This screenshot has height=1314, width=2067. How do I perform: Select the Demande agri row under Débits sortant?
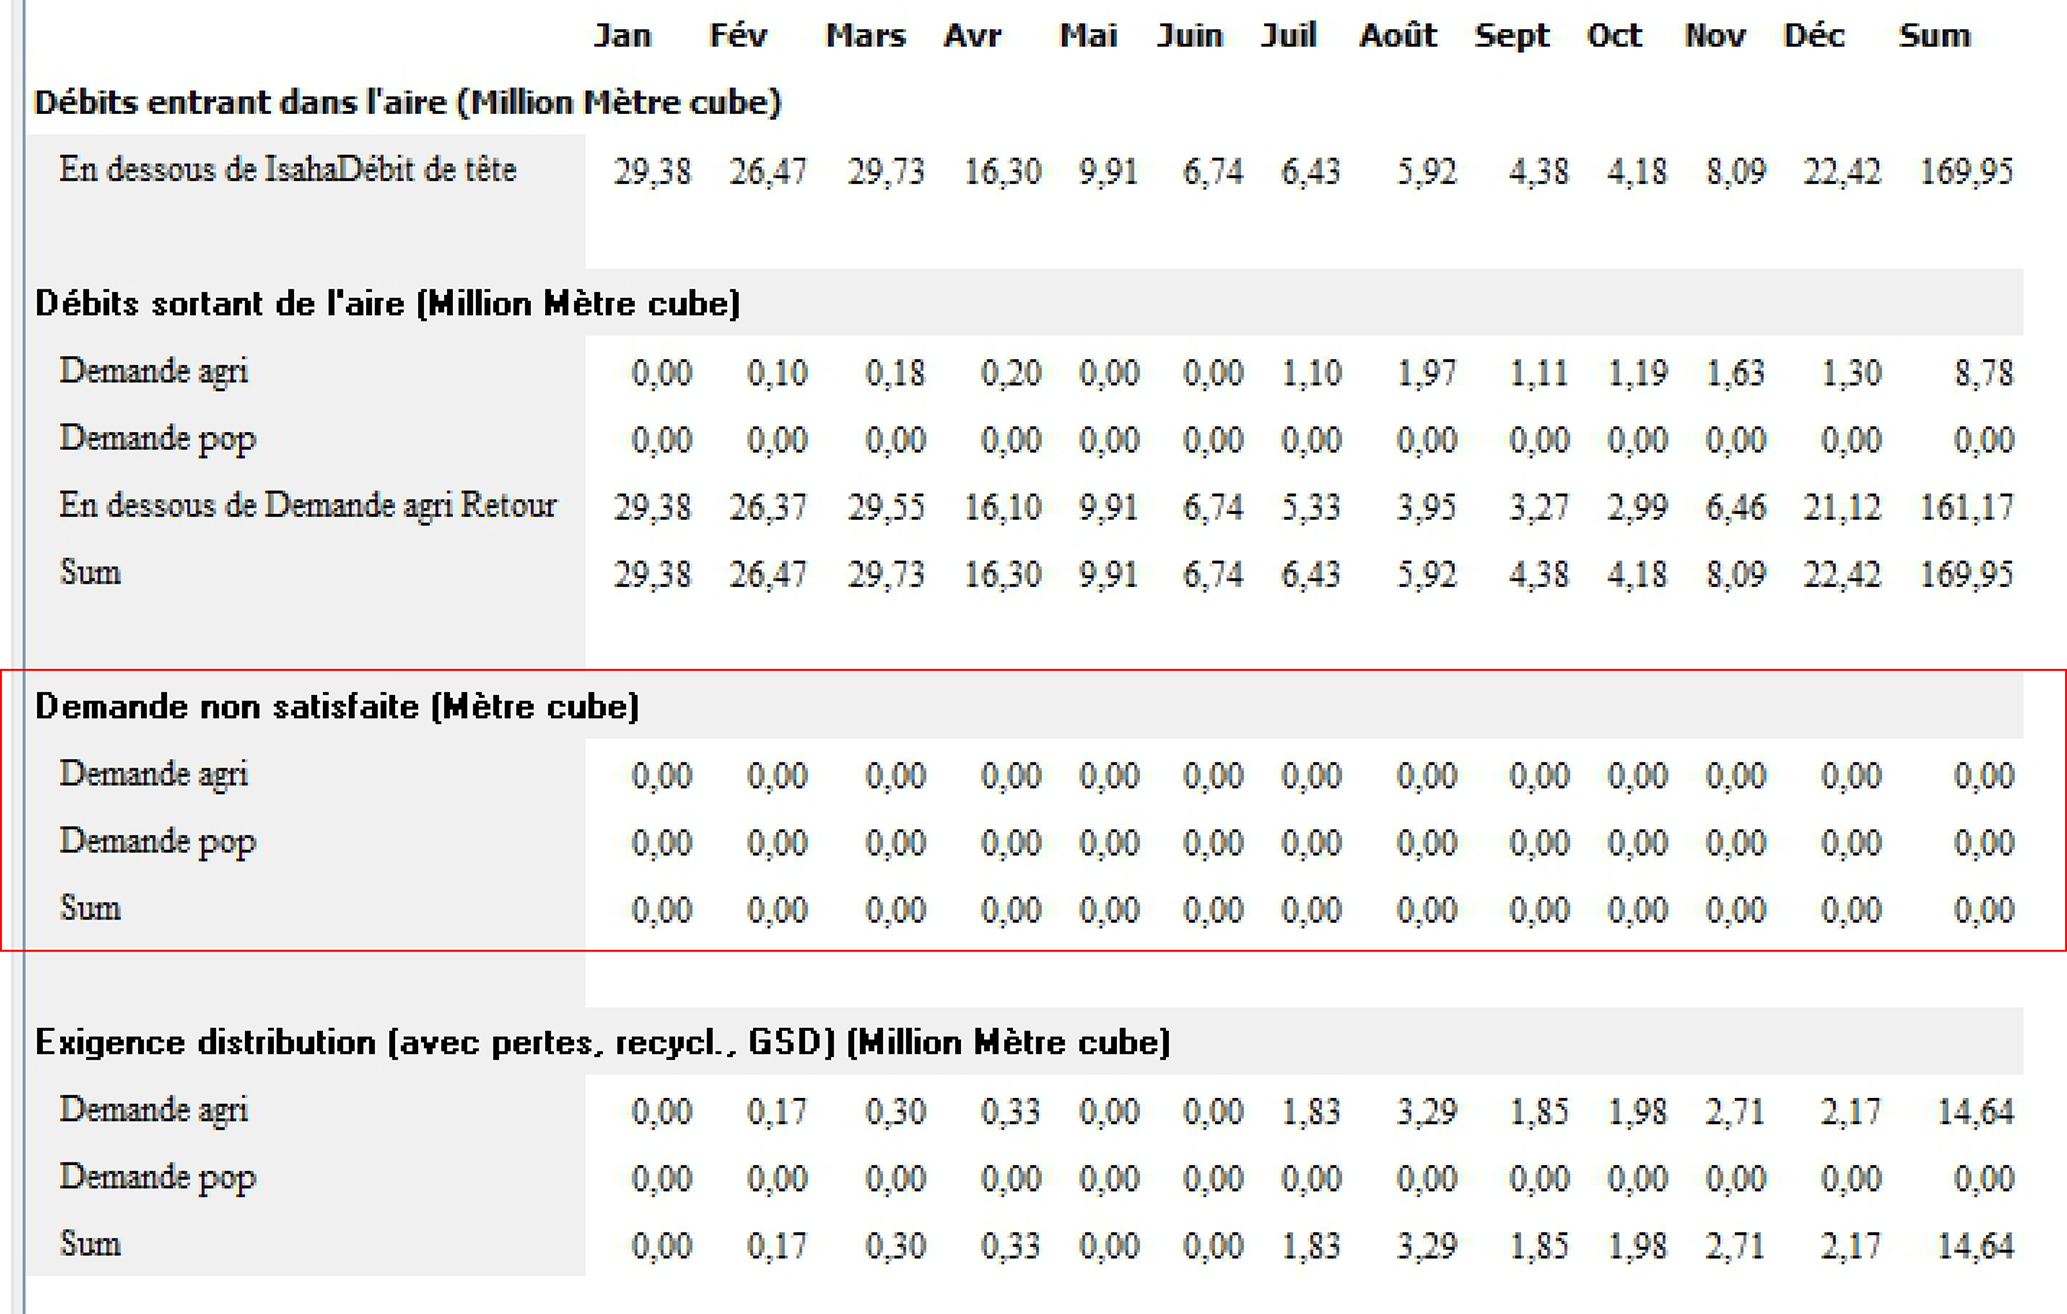(153, 372)
